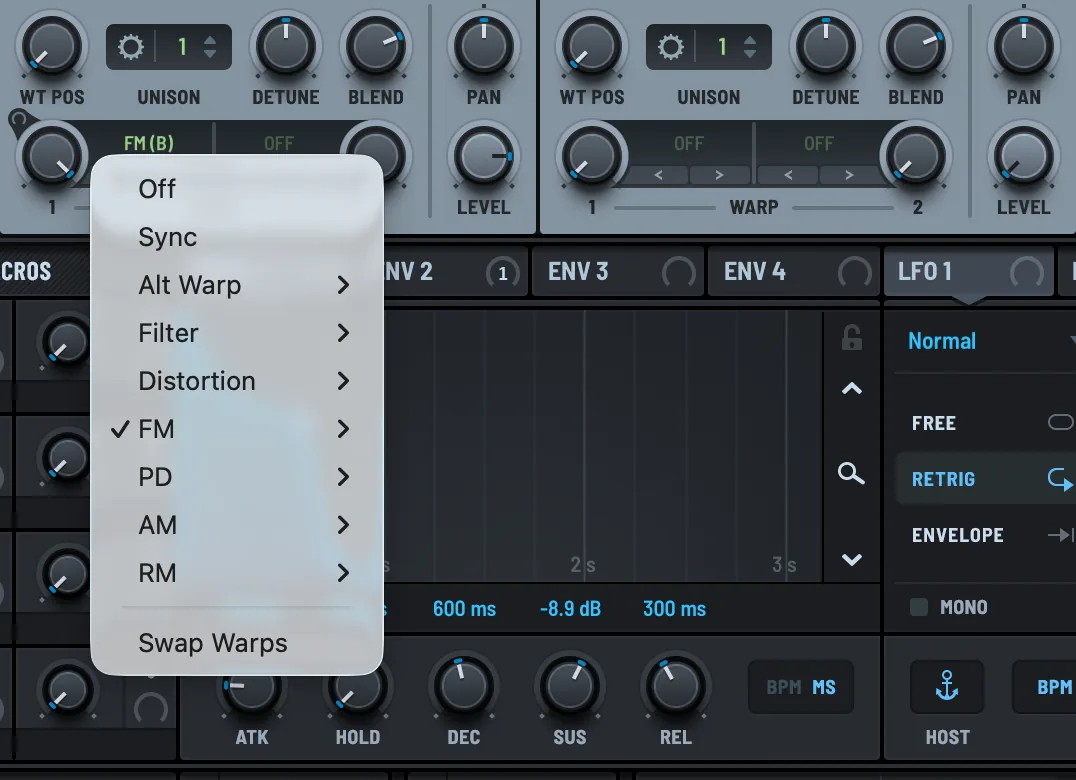Toggle LFO BPM sync button
This screenshot has width=1076, height=780.
pyautogui.click(x=1045, y=686)
